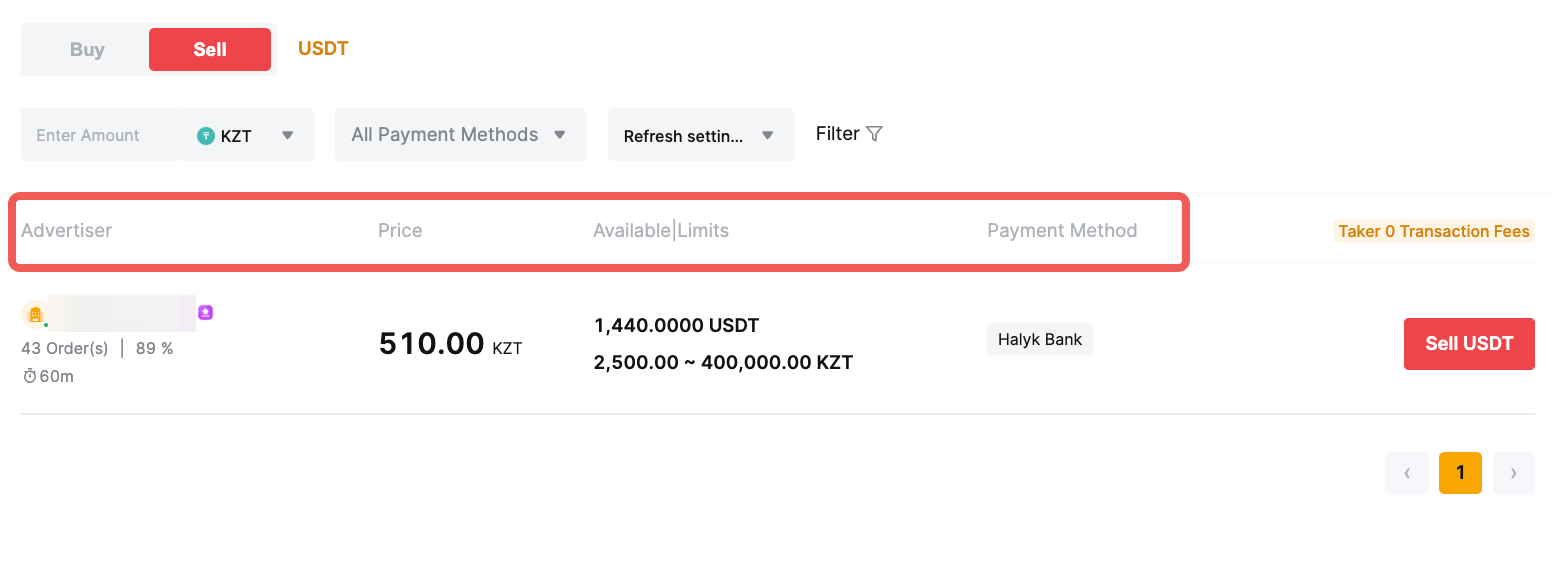Open the KZT currency dropdown
Screen dimensions: 1552x586
pos(248,135)
